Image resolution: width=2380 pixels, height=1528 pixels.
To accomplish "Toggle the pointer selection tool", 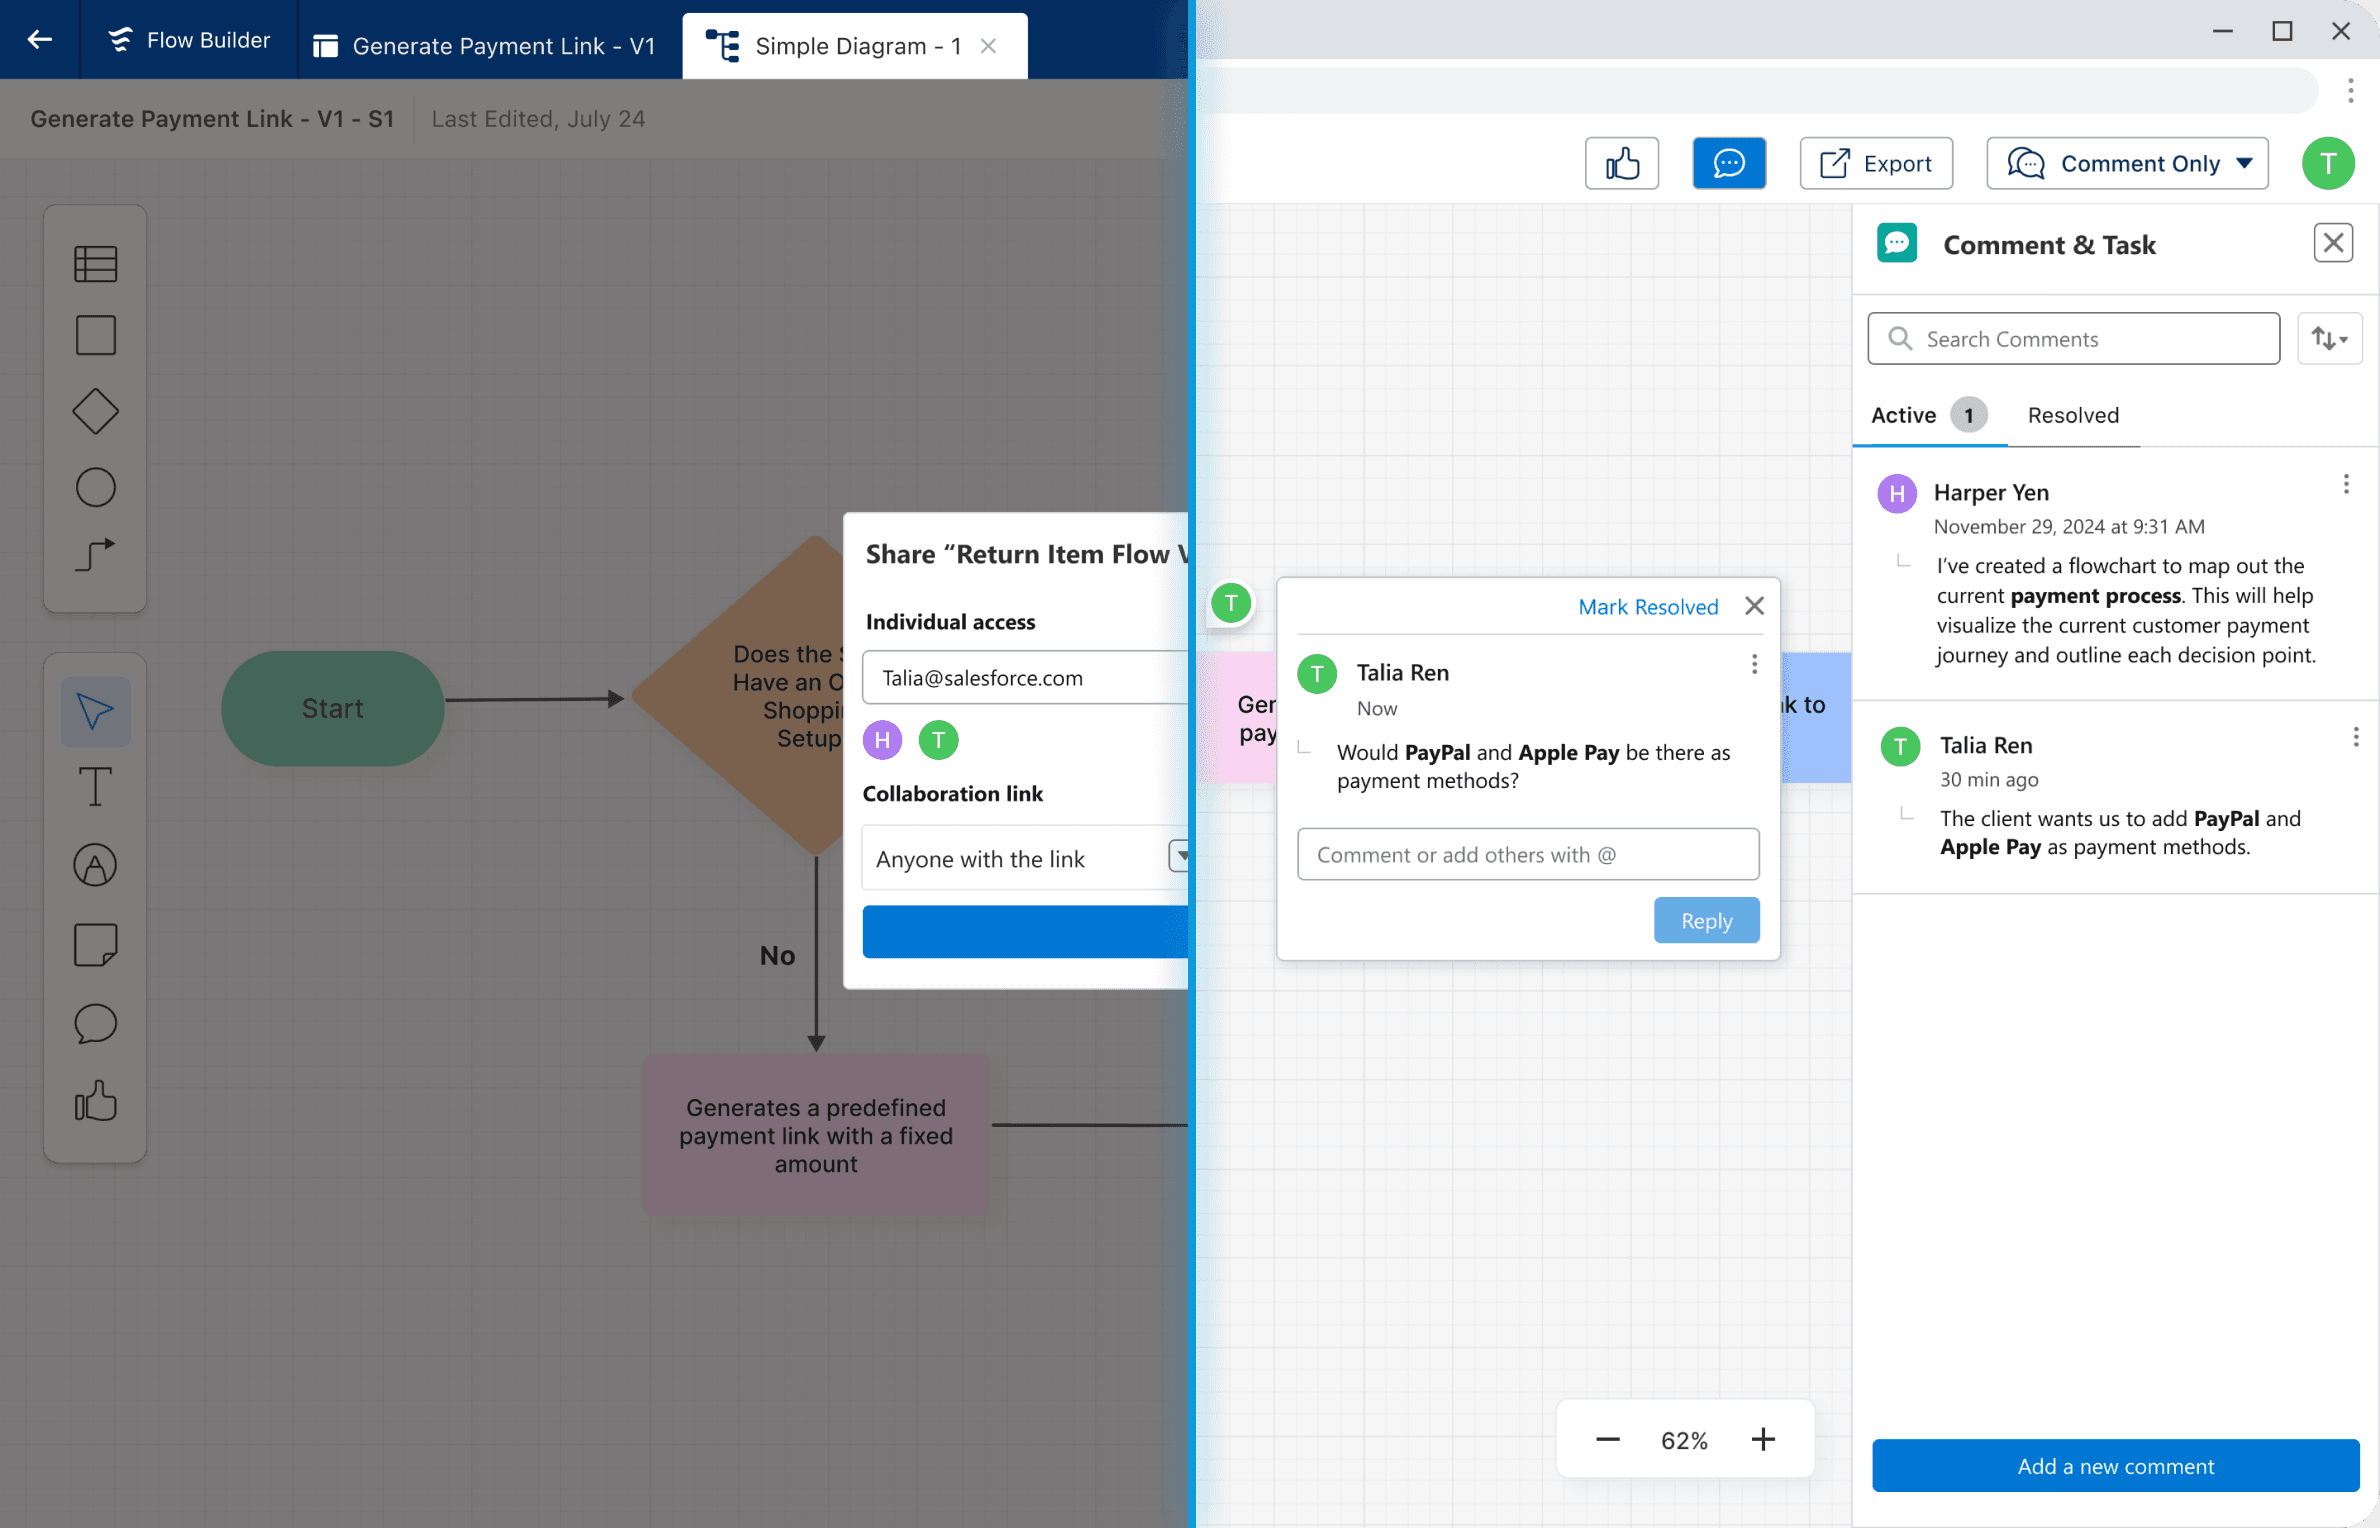I will coord(95,711).
